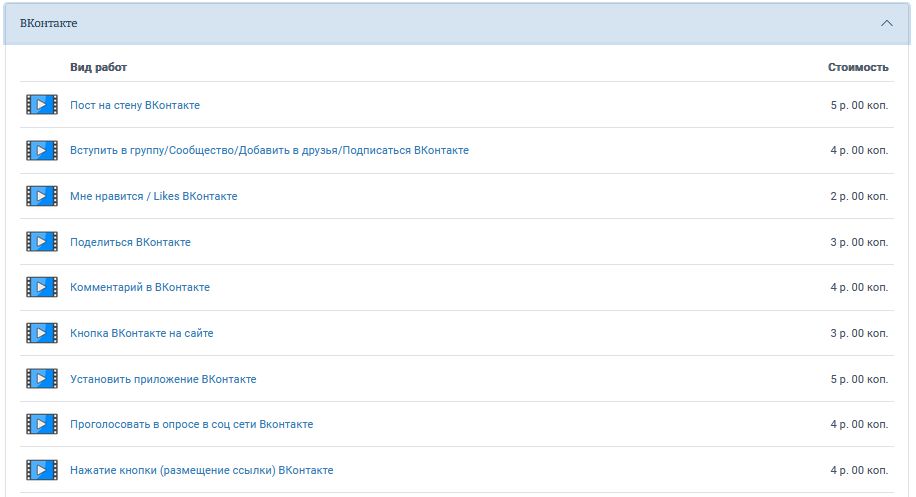Open 'Проголосовать в опросе в соц сети' link

coord(191,425)
